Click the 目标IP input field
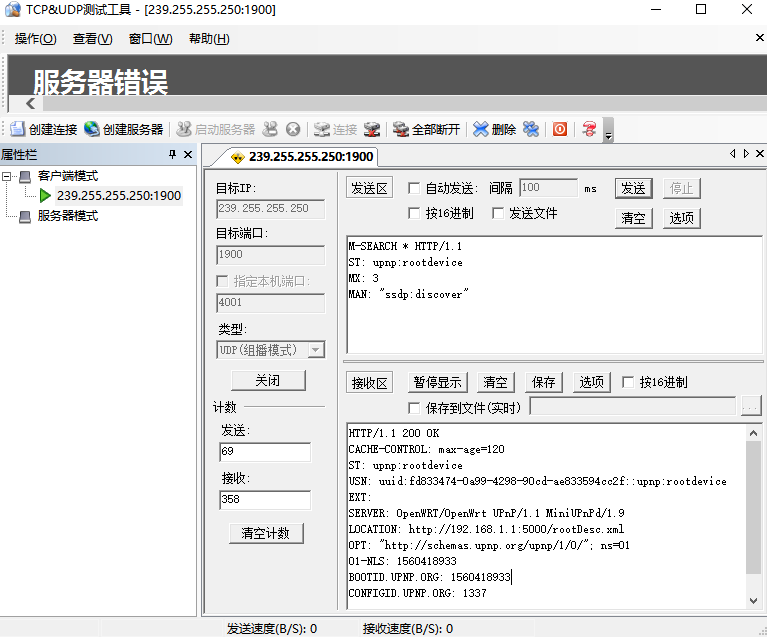 pos(271,209)
